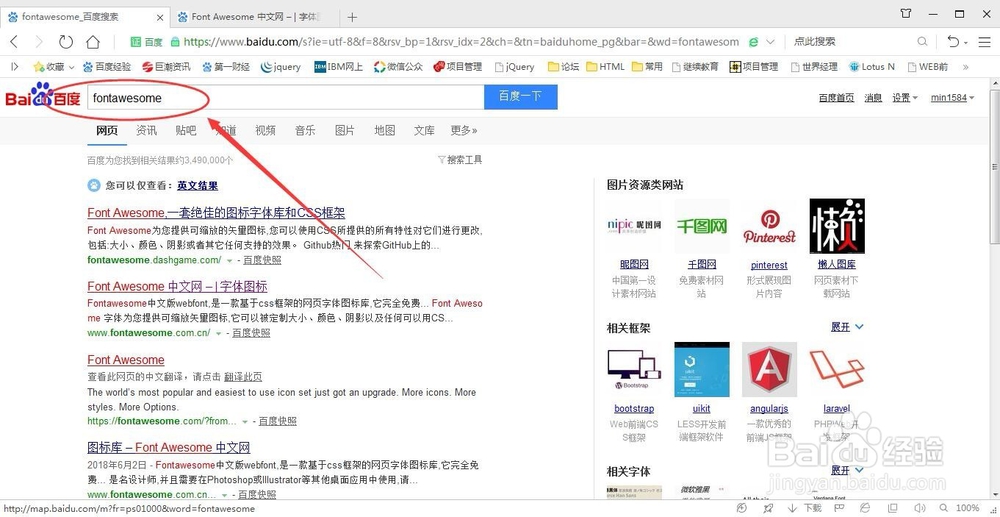This screenshot has width=1000, height=517.
Task: Open the 消息 link
Action: pos(873,98)
